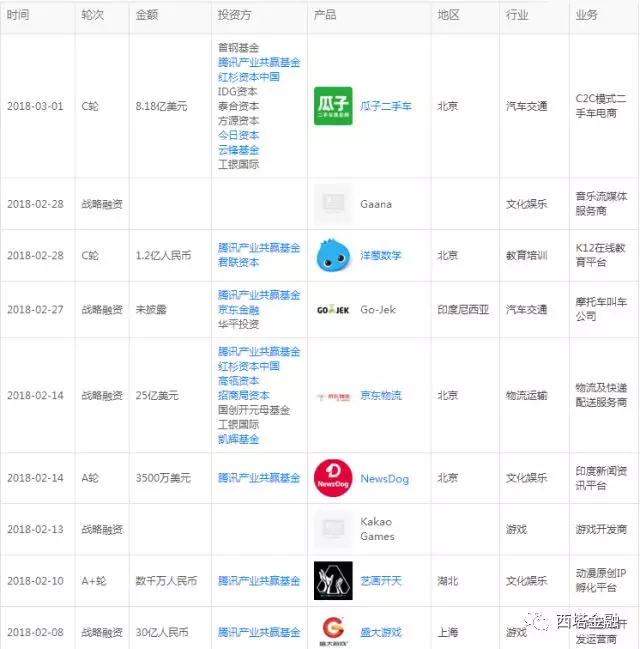The width and height of the screenshot is (640, 649).
Task: Click 腾讯产业共赢基金 in 盛大游戏 row
Action: click(x=259, y=632)
